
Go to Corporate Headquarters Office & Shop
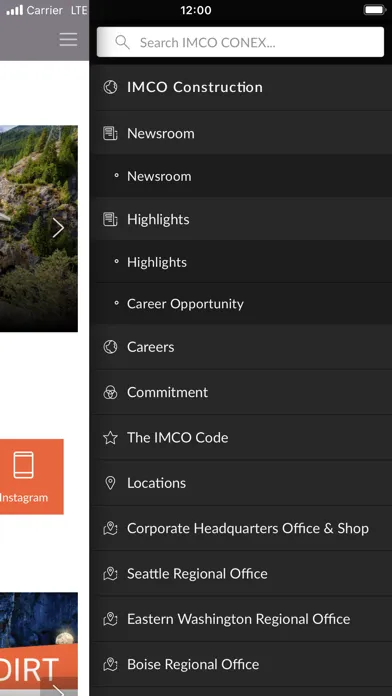(241, 528)
